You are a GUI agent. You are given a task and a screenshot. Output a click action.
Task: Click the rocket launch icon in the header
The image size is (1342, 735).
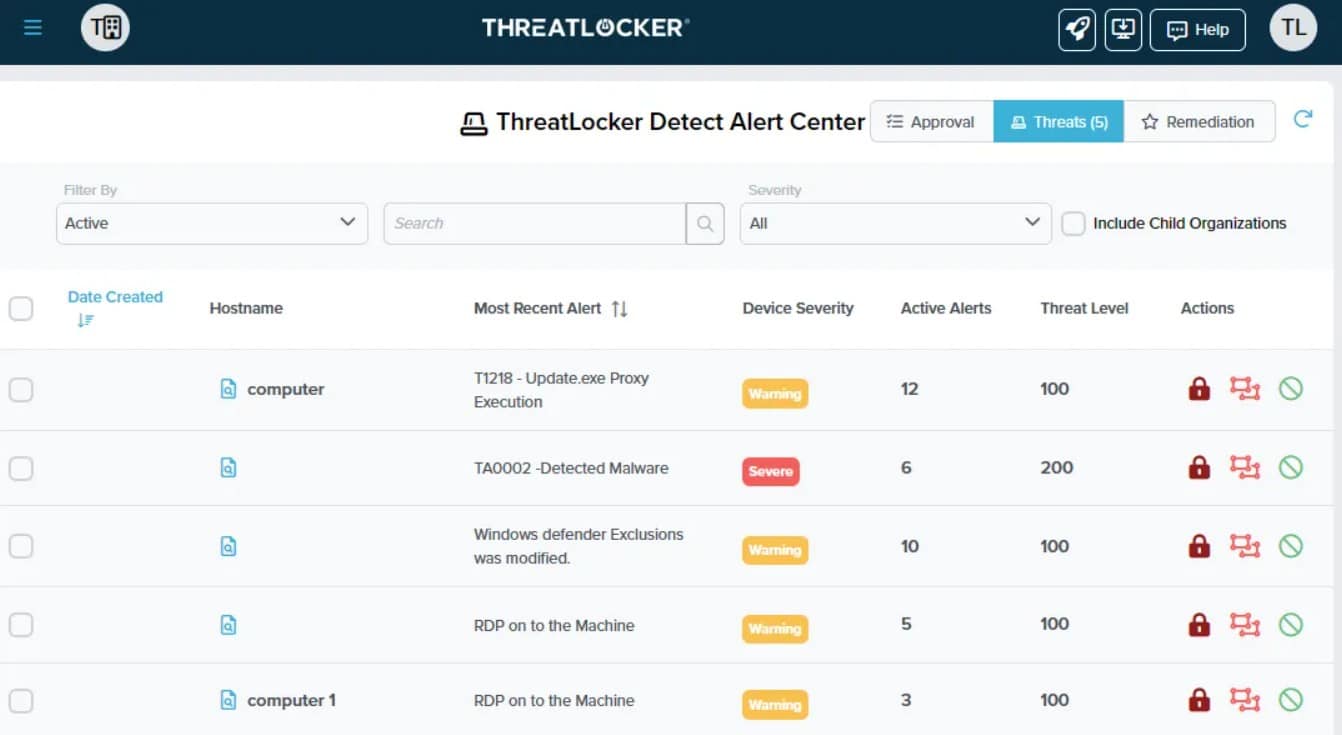pyautogui.click(x=1076, y=29)
